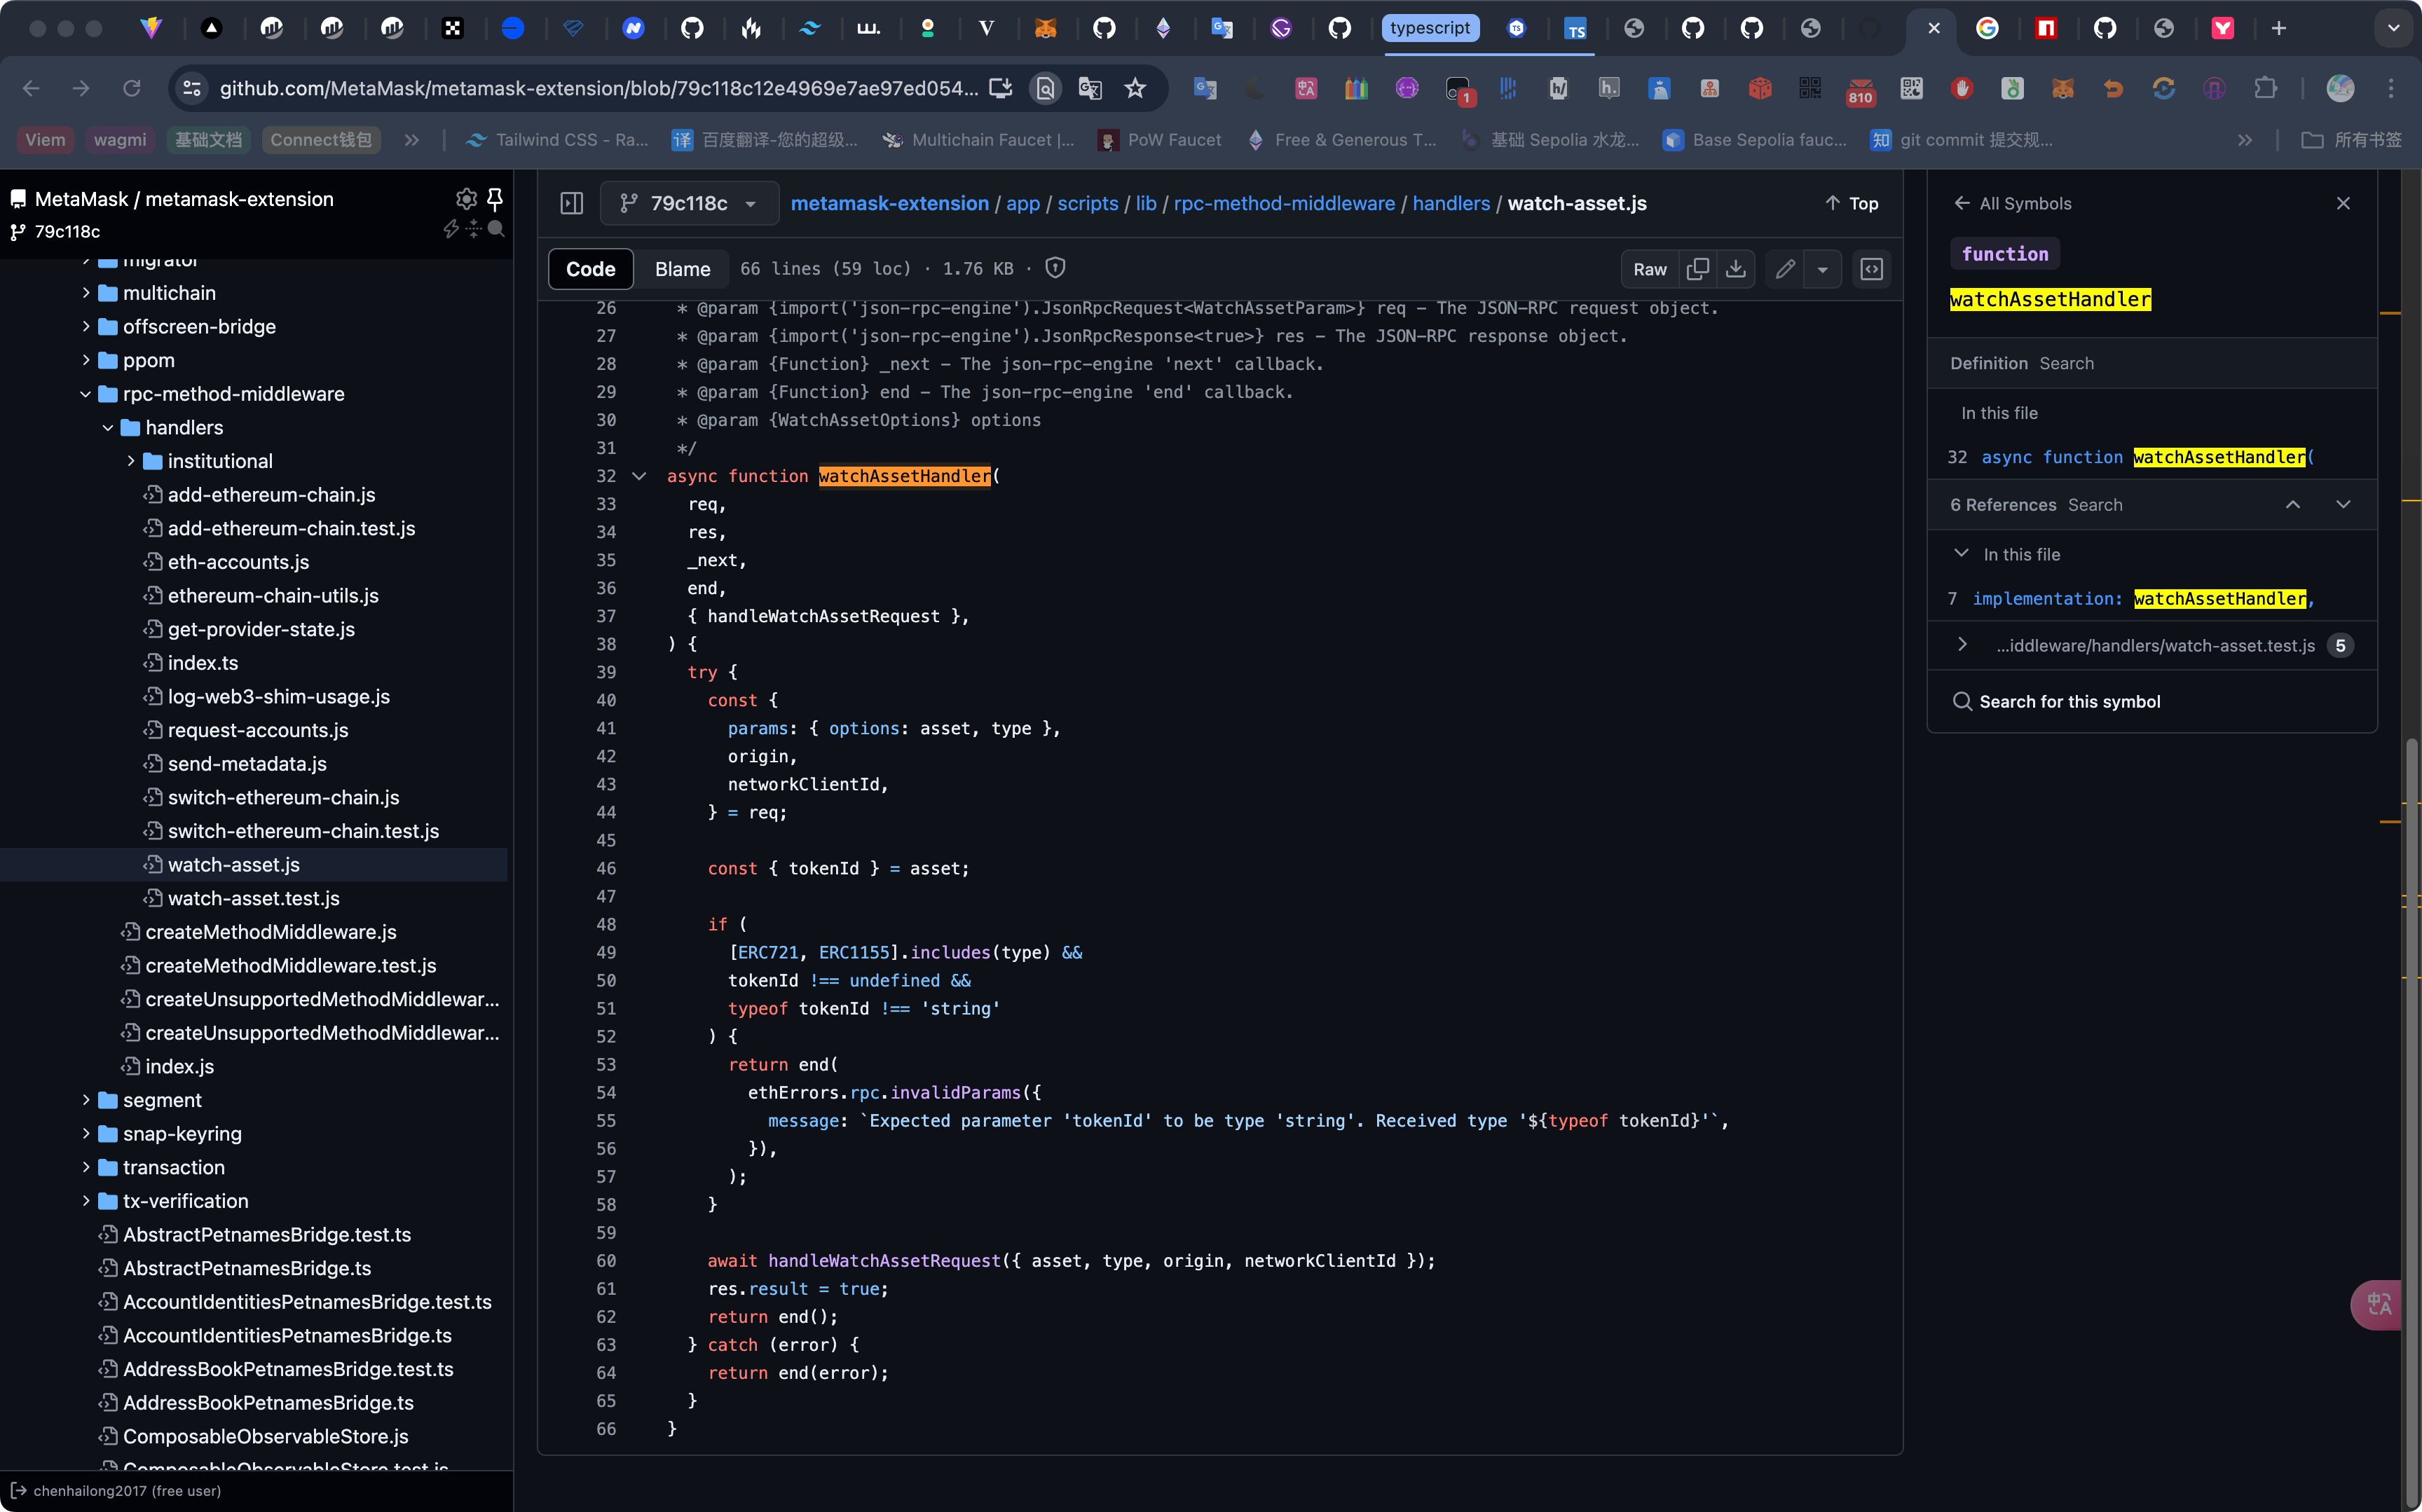Click the Raw file view button
This screenshot has height=1512, width=2422.
tap(1649, 269)
